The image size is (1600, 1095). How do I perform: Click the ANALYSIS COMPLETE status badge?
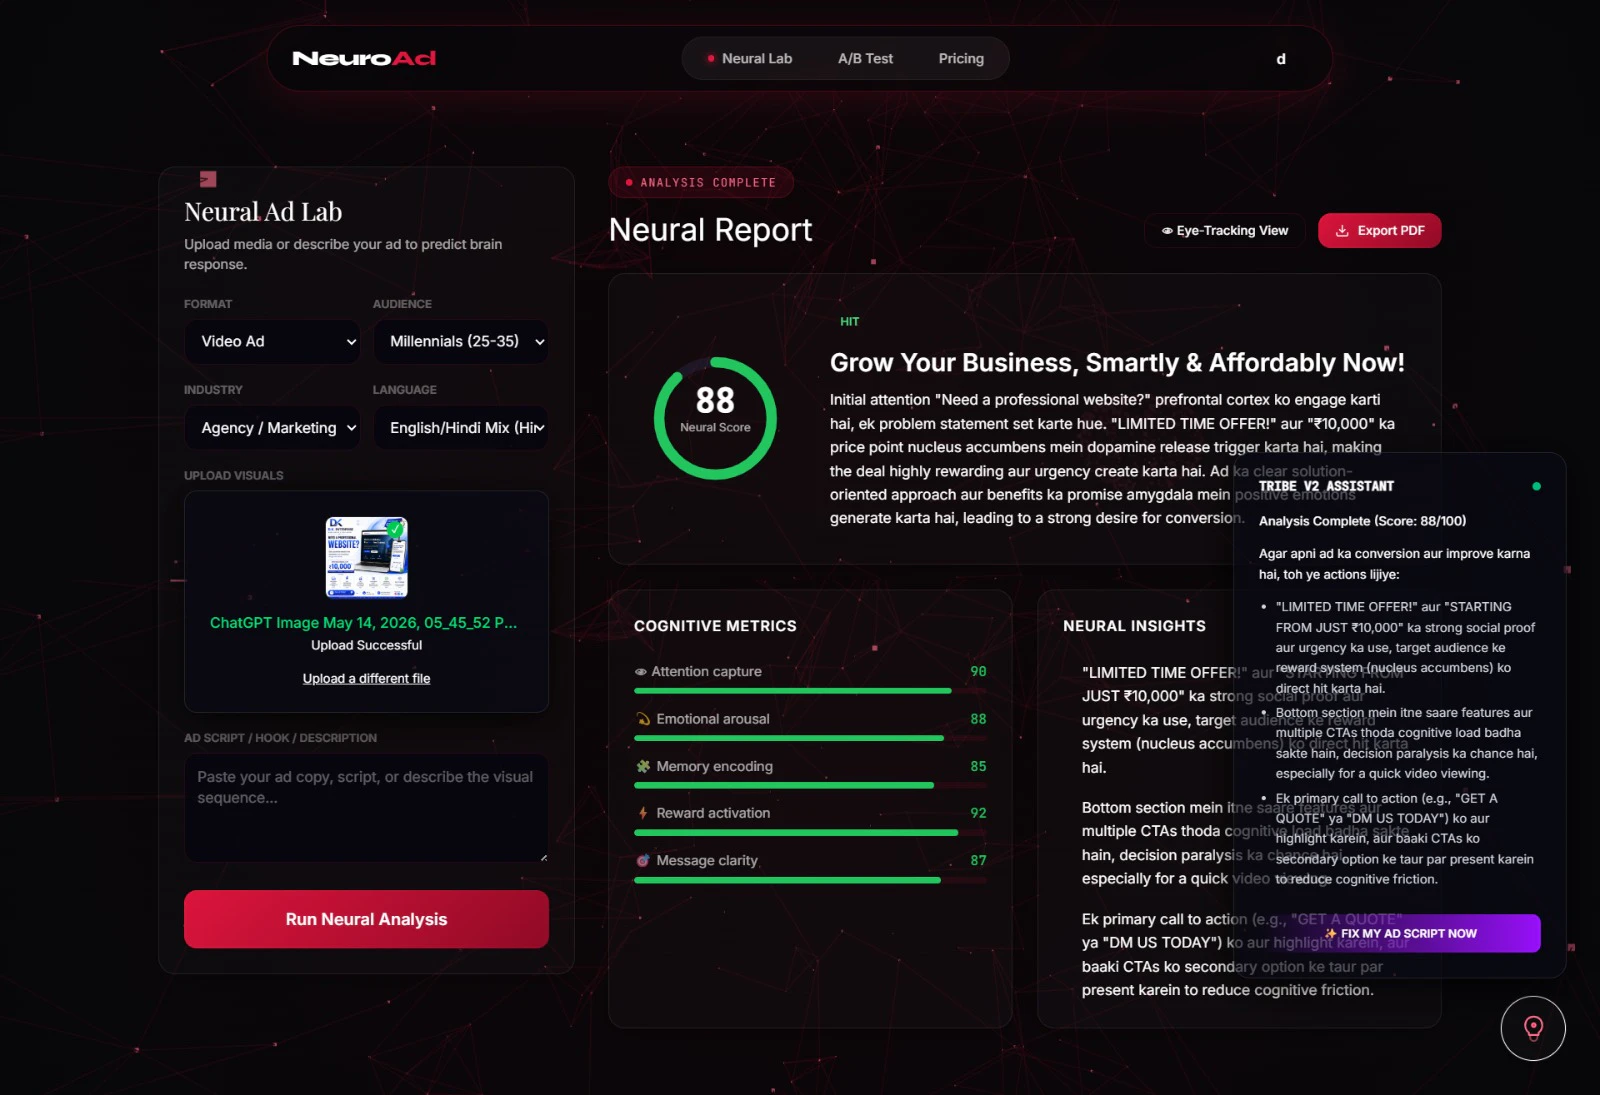[701, 182]
